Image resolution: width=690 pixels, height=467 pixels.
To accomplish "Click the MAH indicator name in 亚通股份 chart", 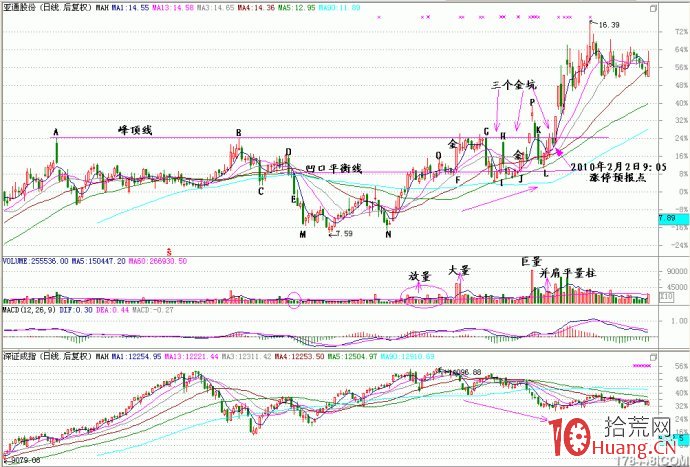I will [102, 8].
